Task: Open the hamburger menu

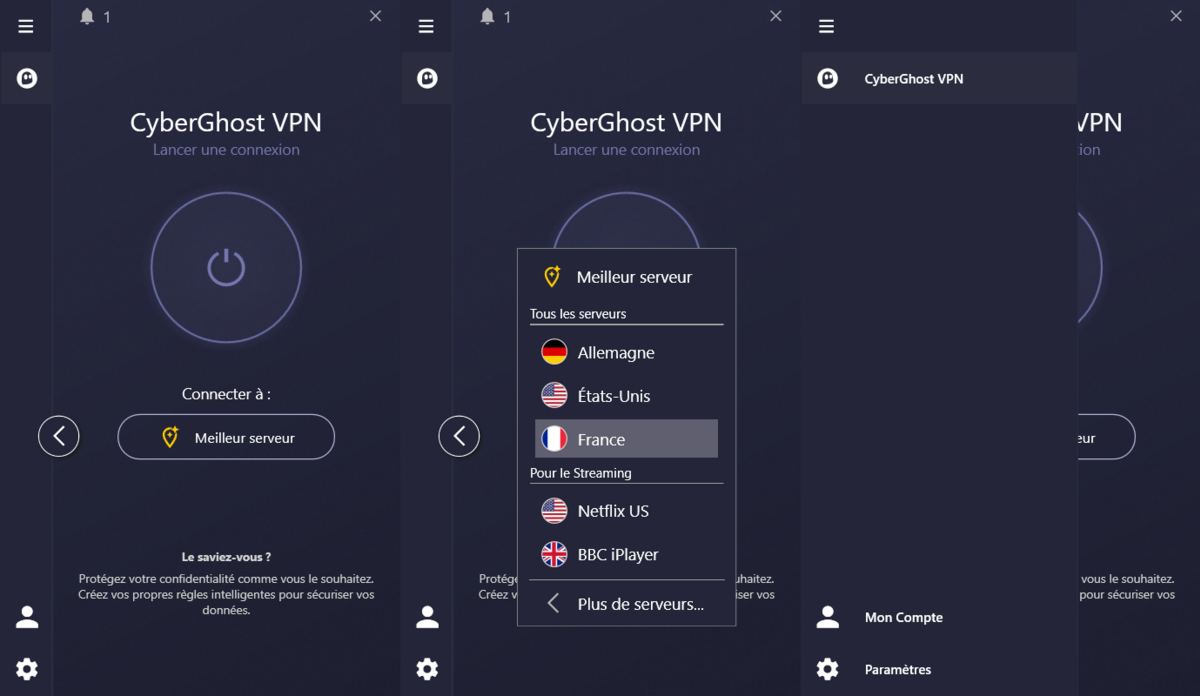Action: click(x=26, y=25)
